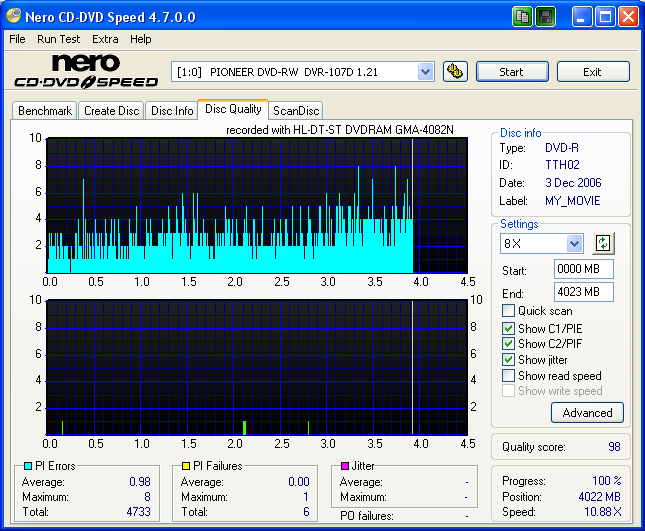Image resolution: width=645 pixels, height=531 pixels.
Task: Open the File menu
Action: pos(17,39)
